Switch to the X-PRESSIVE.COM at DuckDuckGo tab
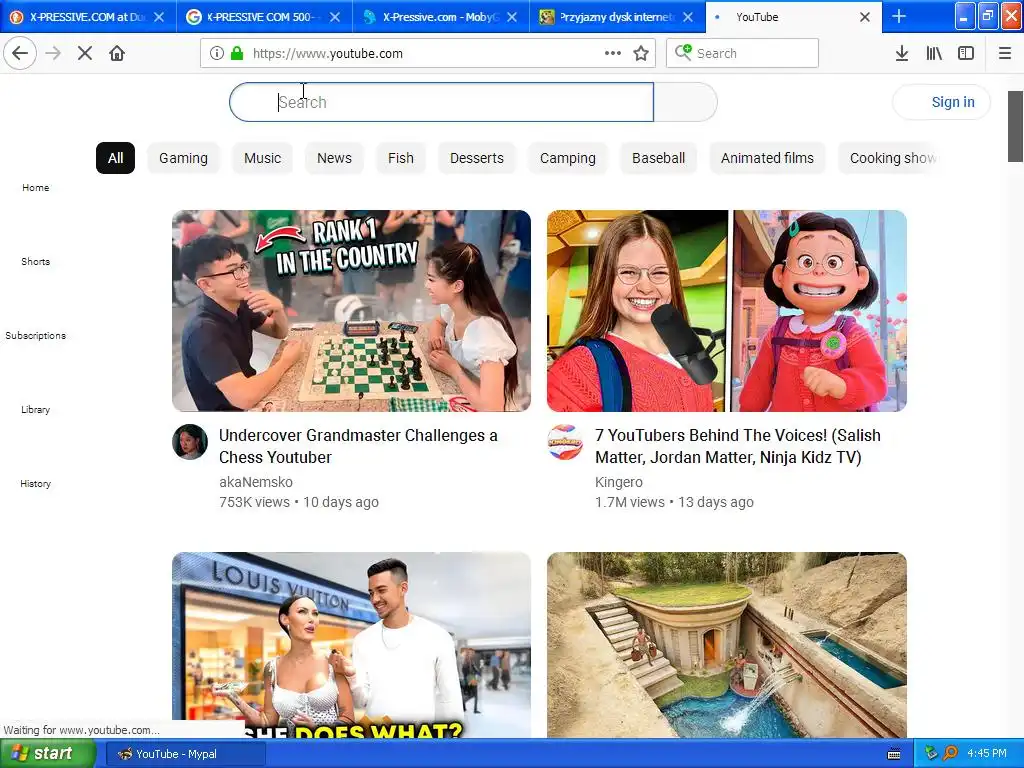 point(88,17)
